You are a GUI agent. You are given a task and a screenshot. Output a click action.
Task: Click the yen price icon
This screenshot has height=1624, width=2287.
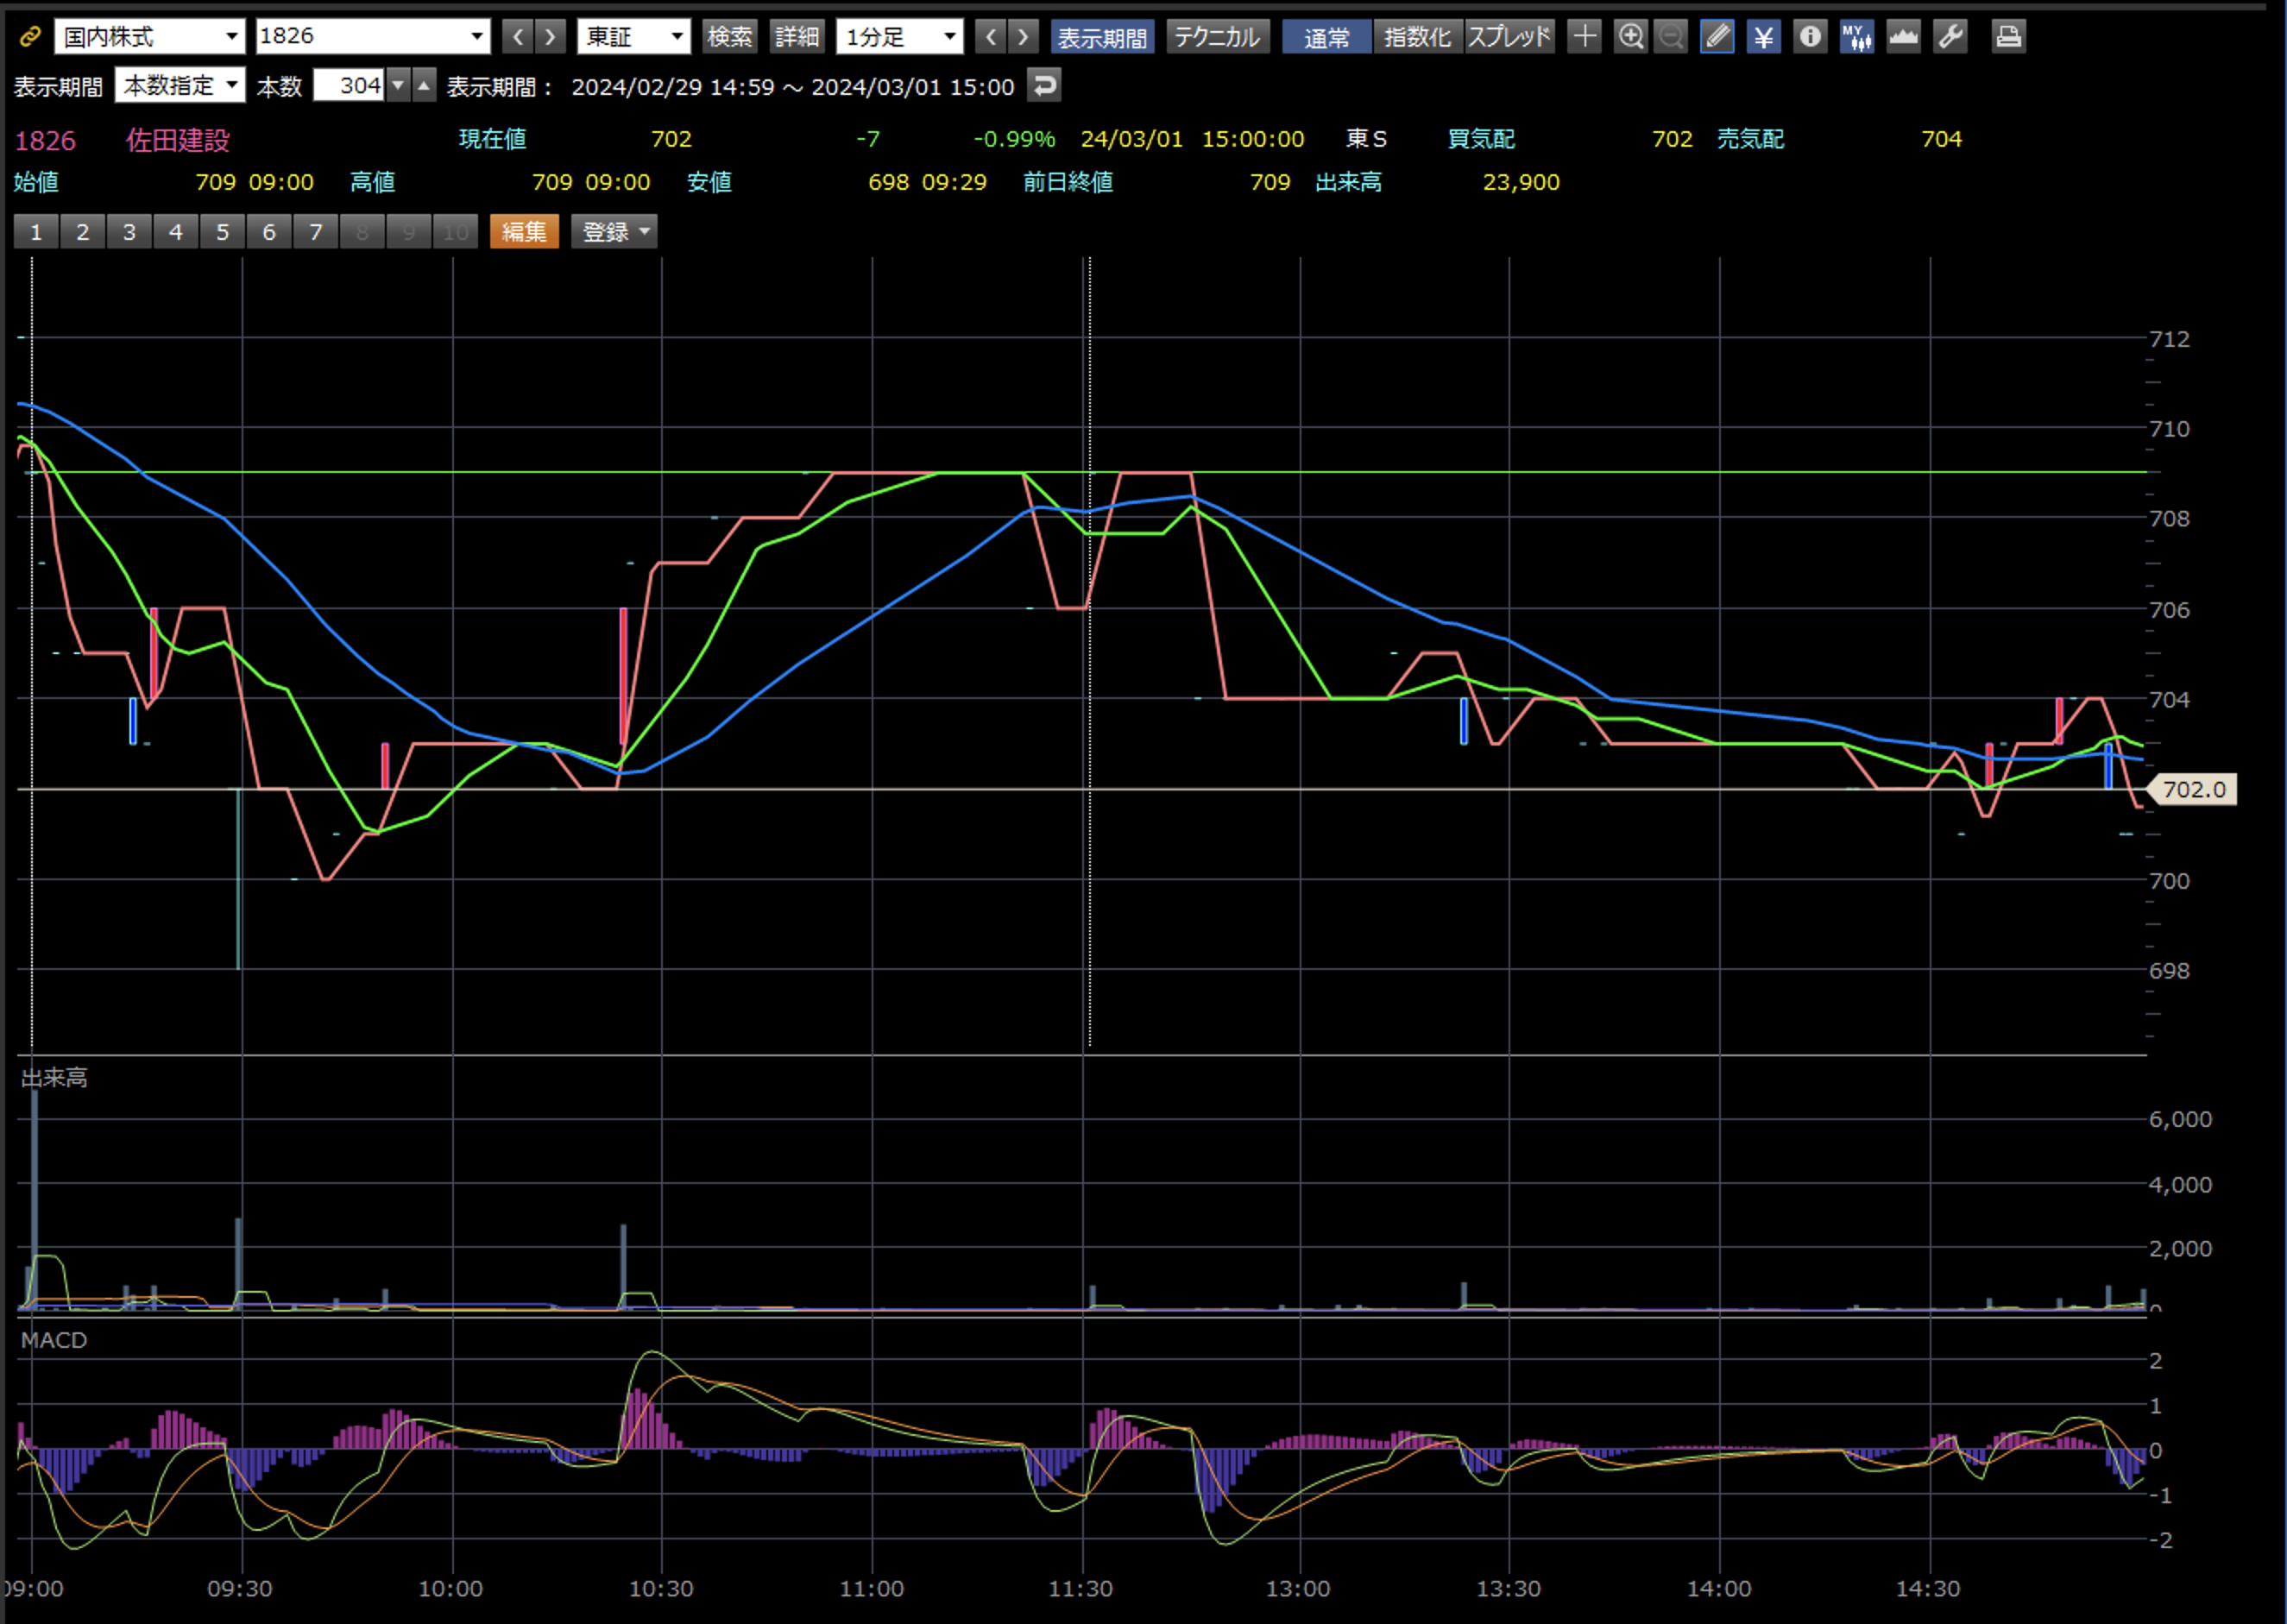pyautogui.click(x=1763, y=37)
